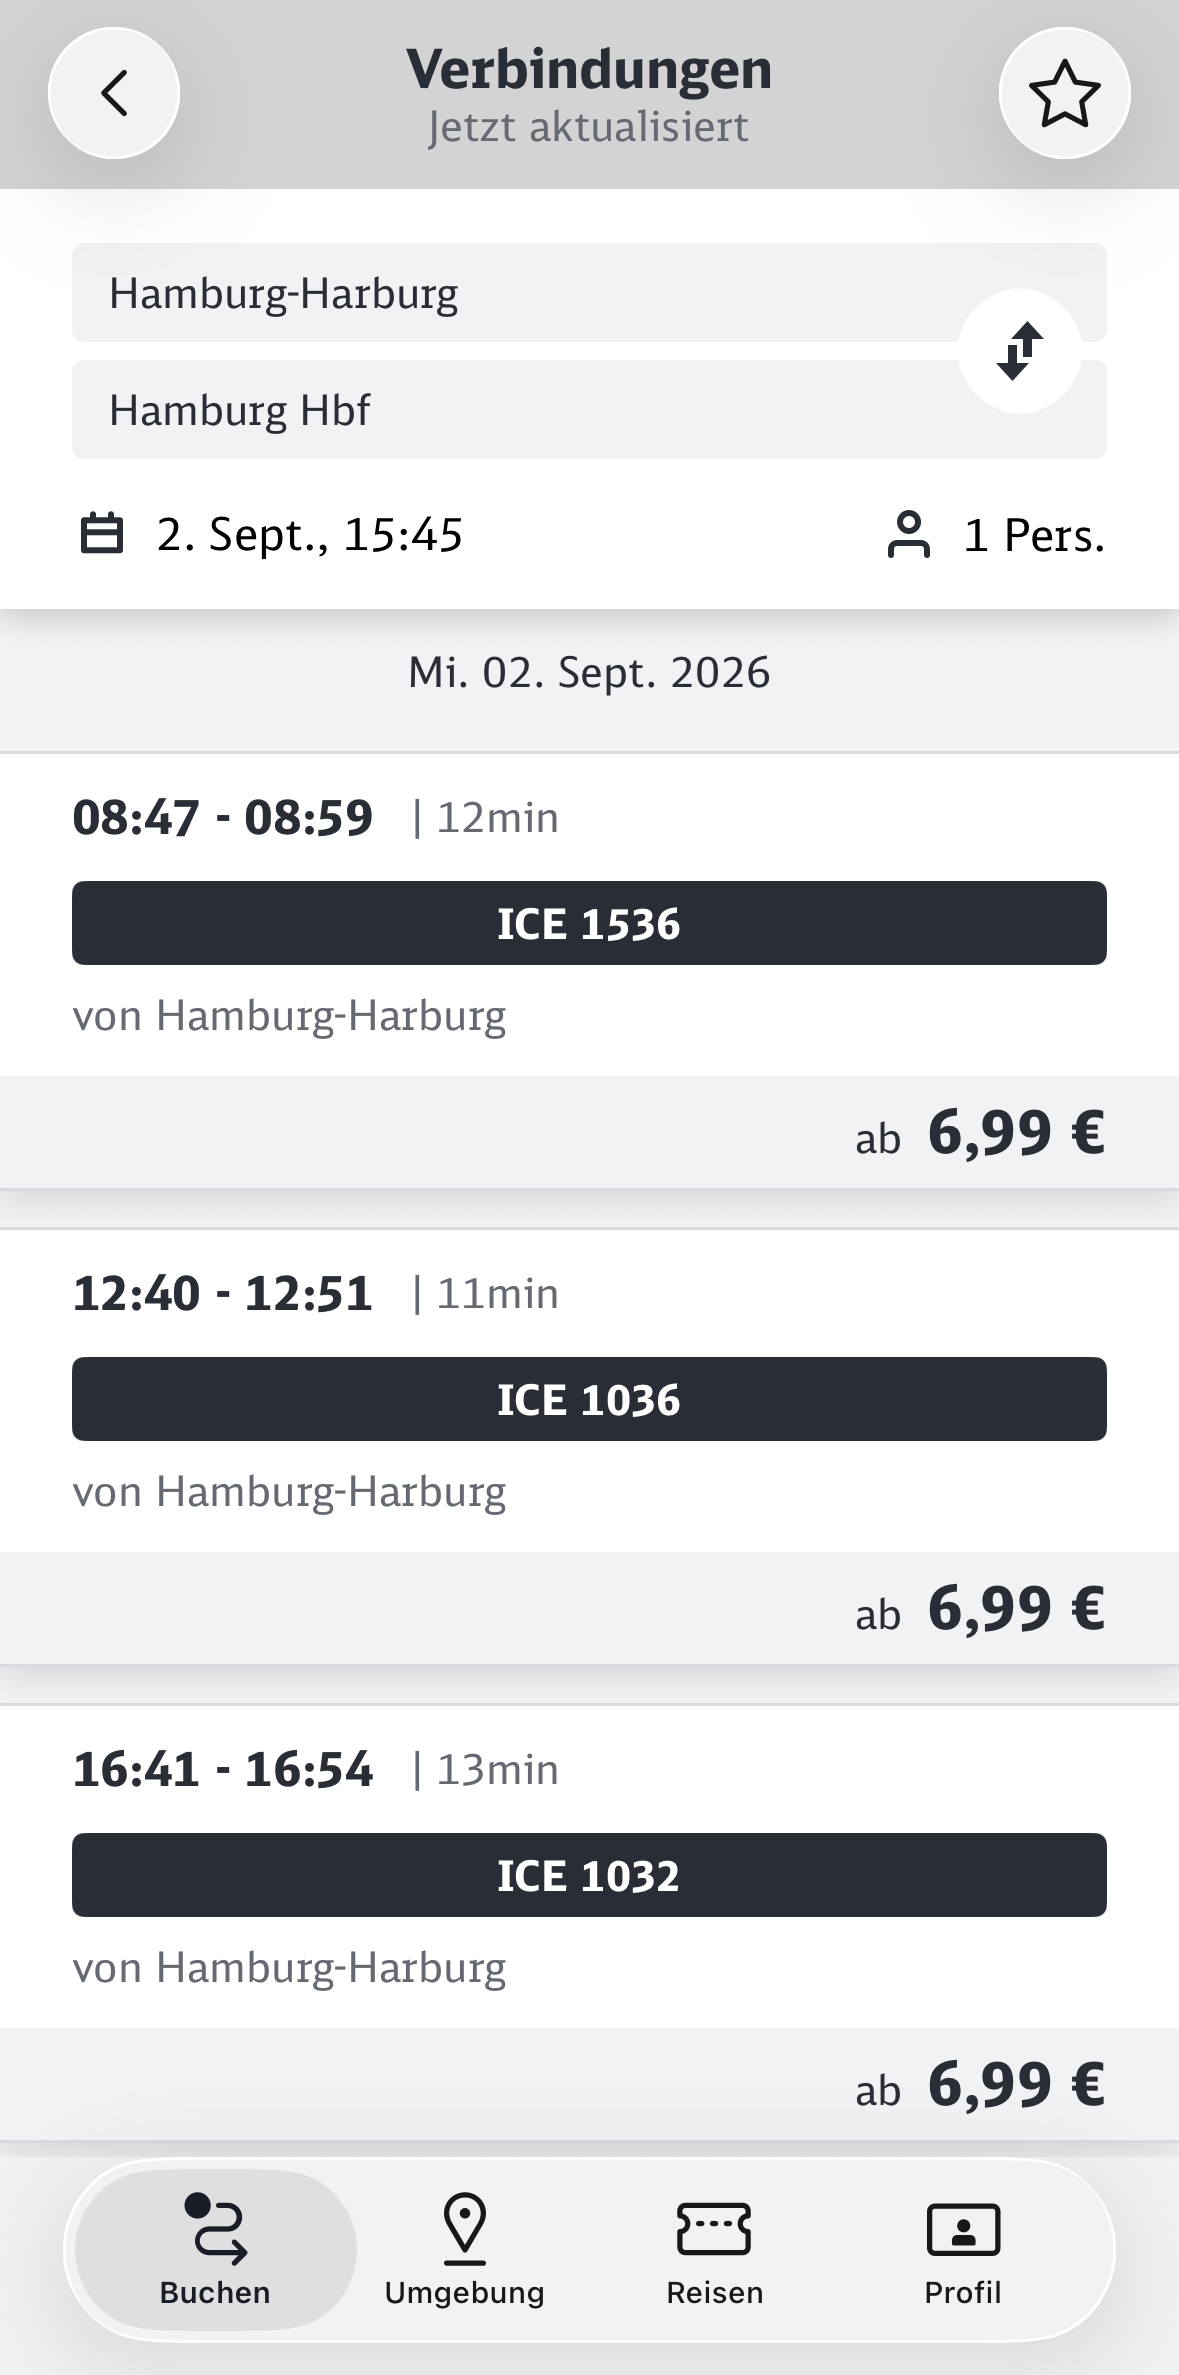Change passenger count 1 Pers.
The height and width of the screenshot is (2375, 1179).
click(1034, 535)
